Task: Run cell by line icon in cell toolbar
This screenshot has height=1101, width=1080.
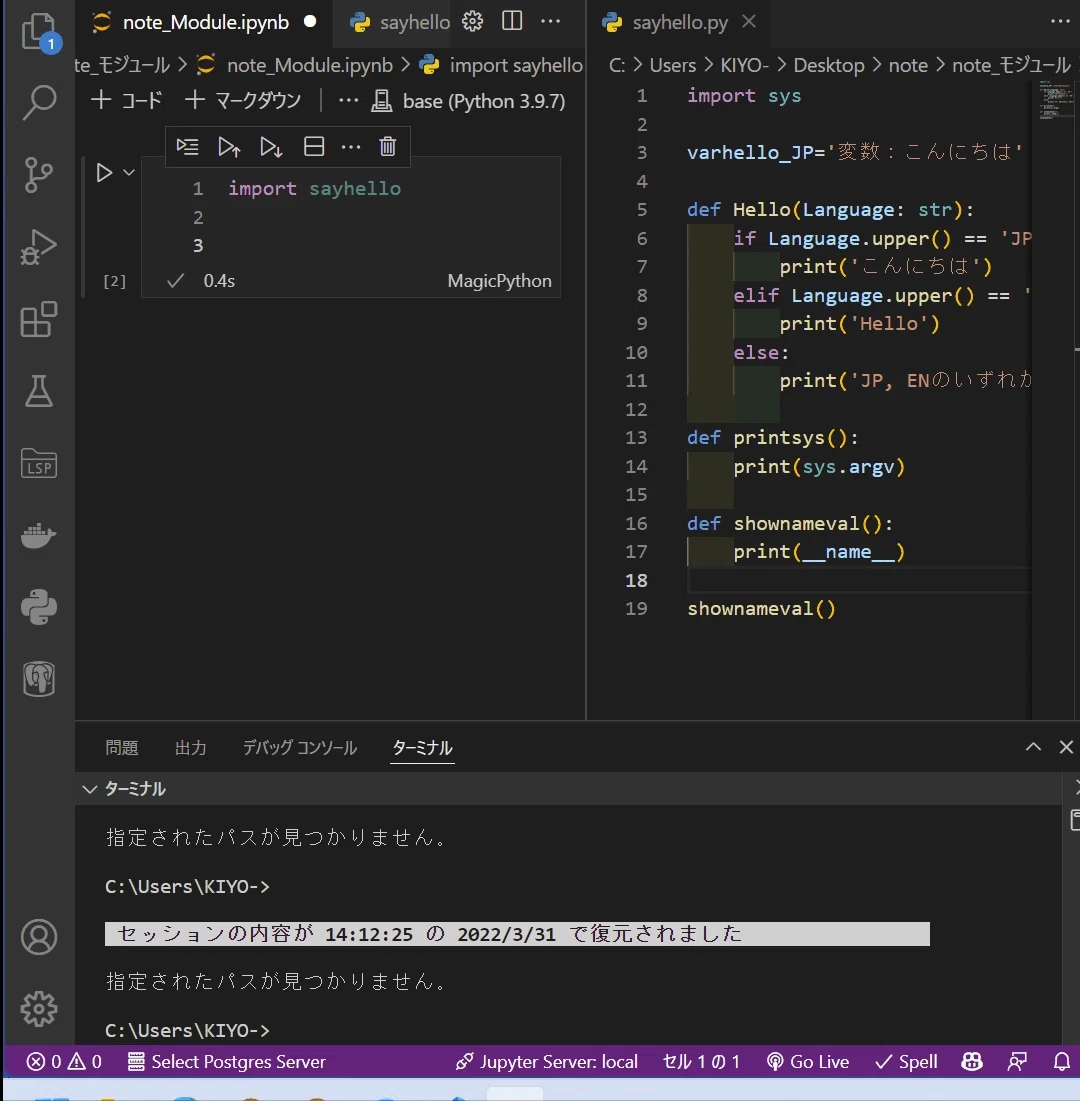Action: click(x=187, y=147)
